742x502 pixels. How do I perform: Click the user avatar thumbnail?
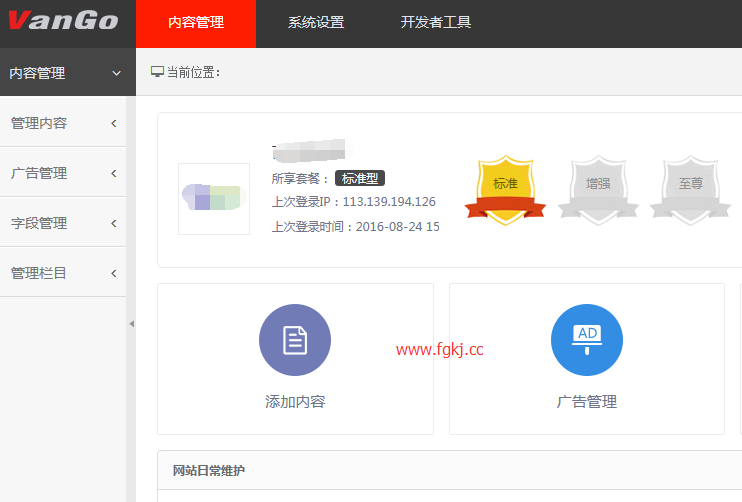[x=213, y=198]
